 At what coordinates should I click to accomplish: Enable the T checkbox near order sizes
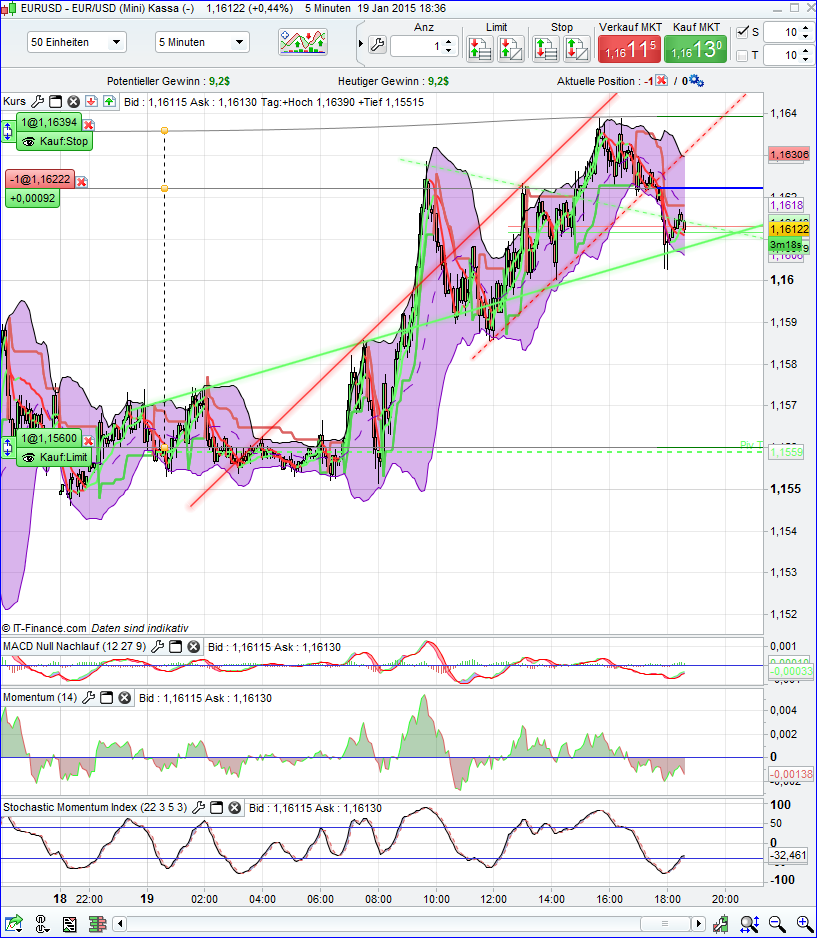pyautogui.click(x=742, y=54)
